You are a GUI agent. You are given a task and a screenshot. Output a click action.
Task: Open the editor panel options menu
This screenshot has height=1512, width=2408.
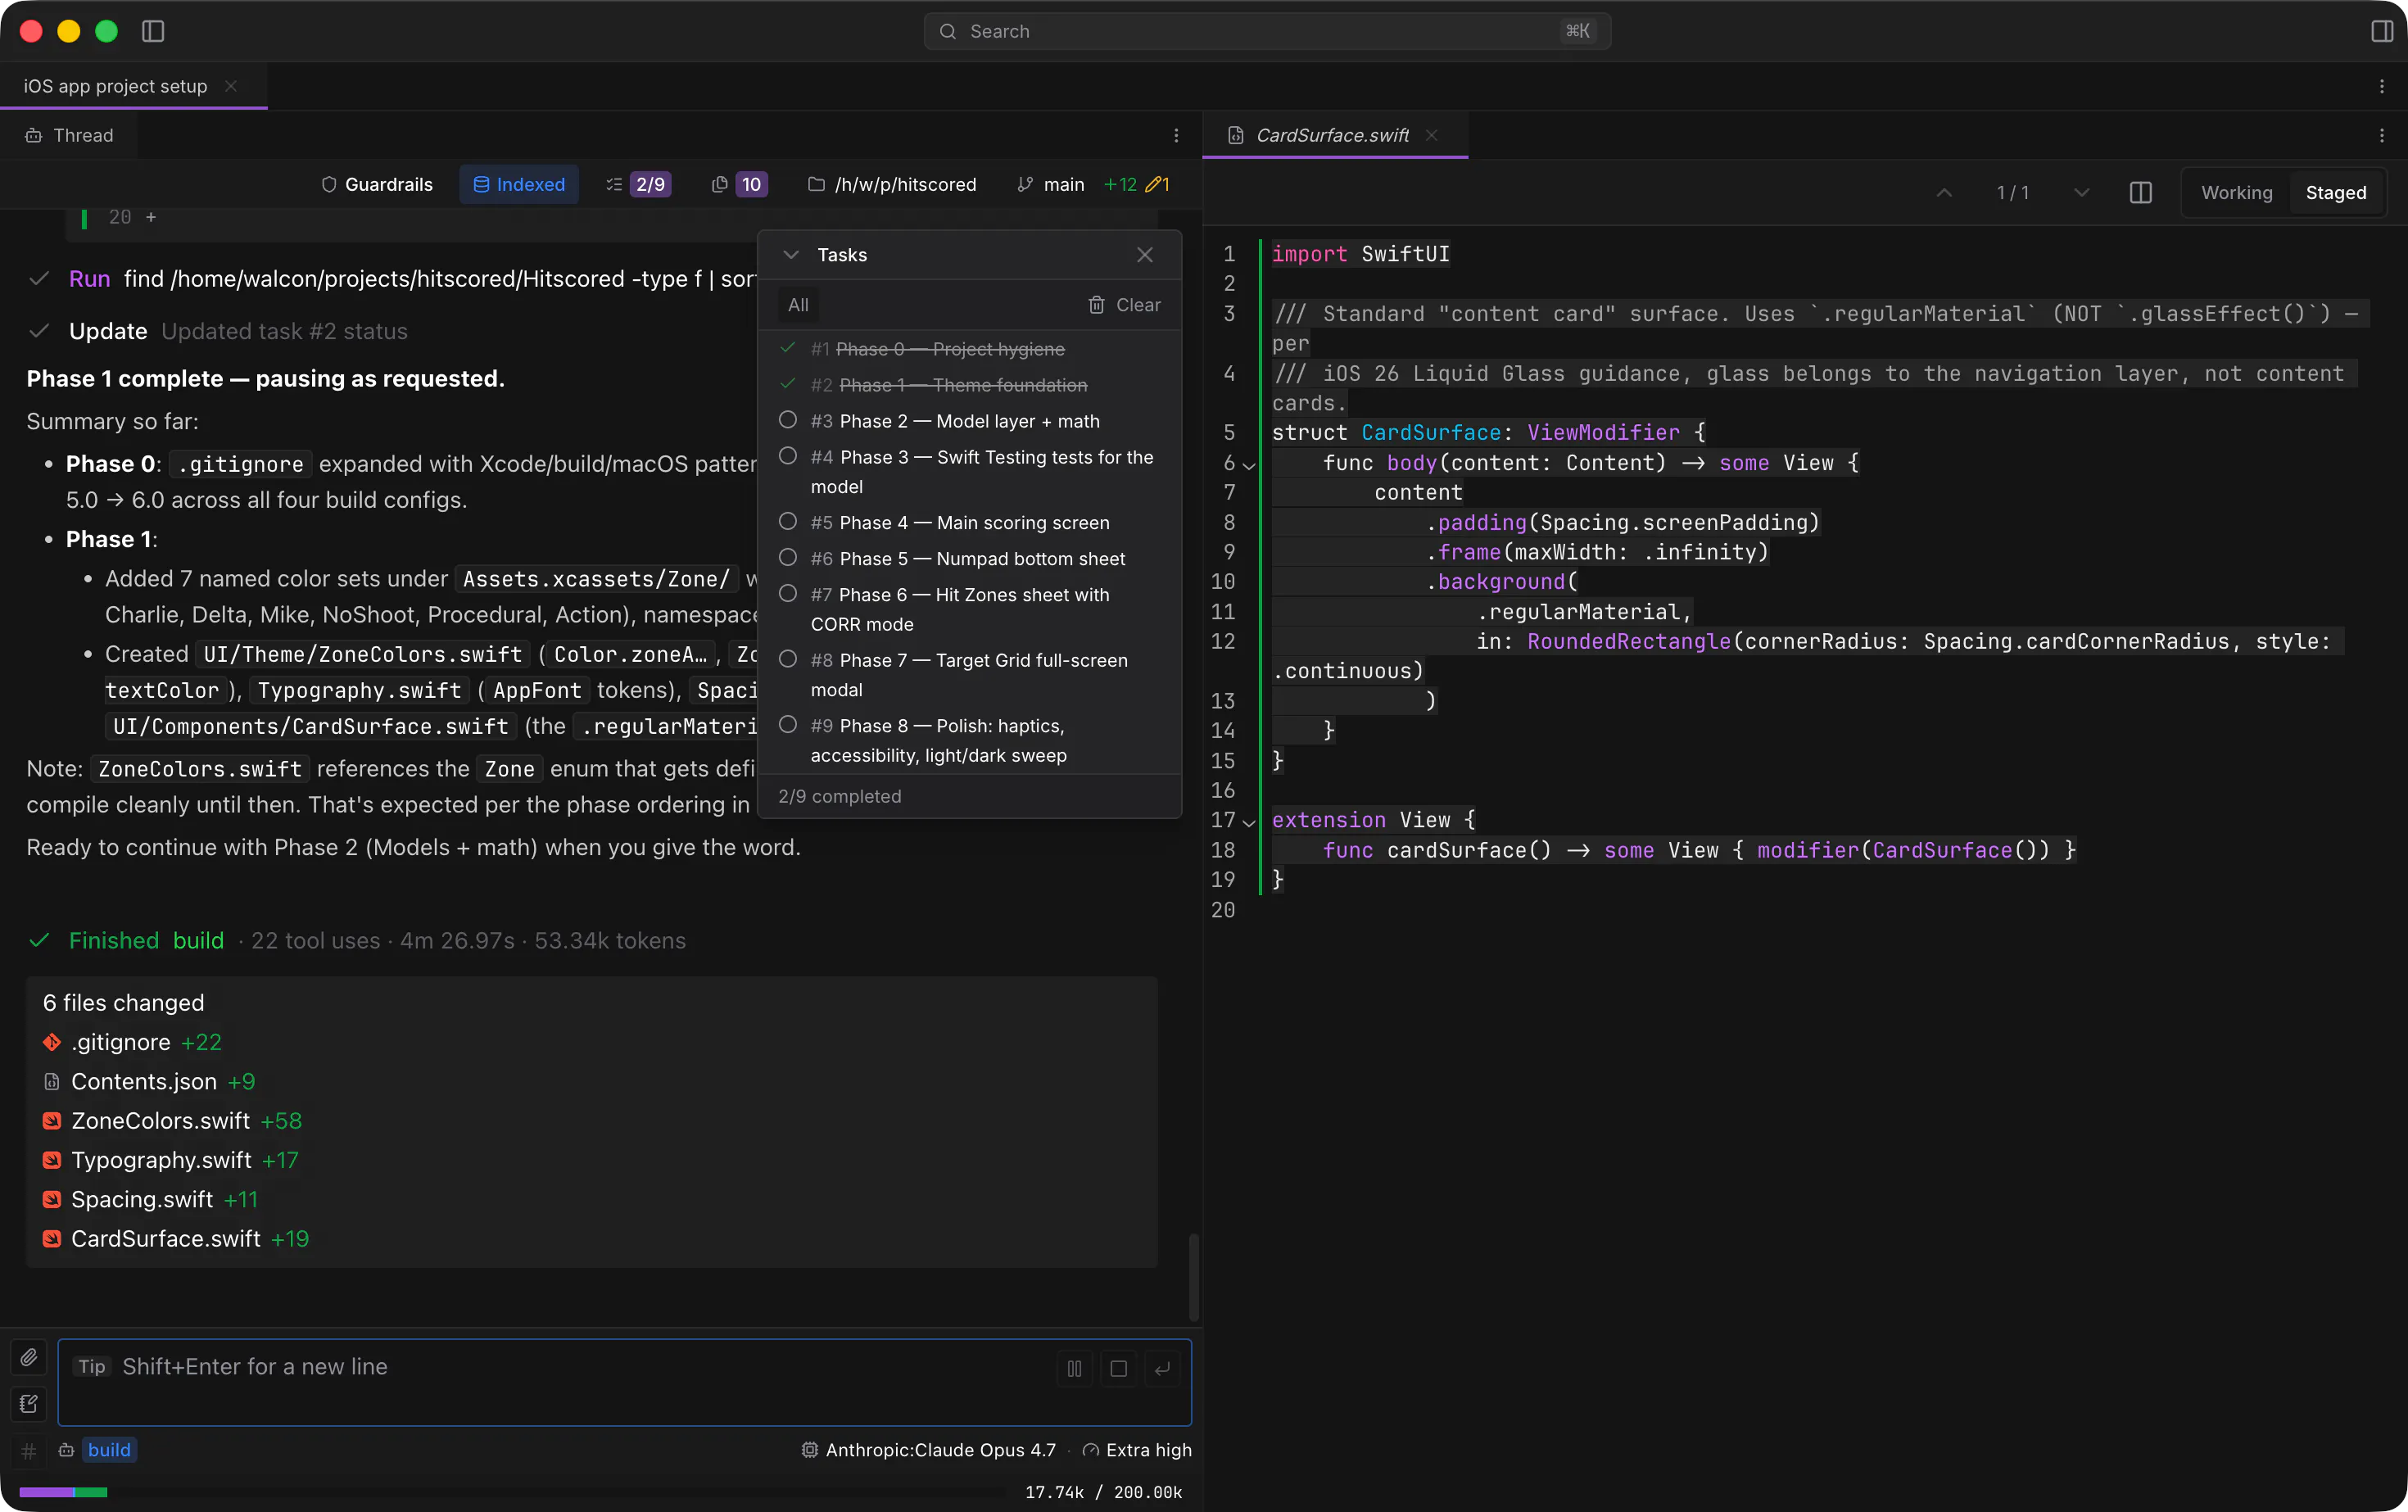click(2382, 135)
